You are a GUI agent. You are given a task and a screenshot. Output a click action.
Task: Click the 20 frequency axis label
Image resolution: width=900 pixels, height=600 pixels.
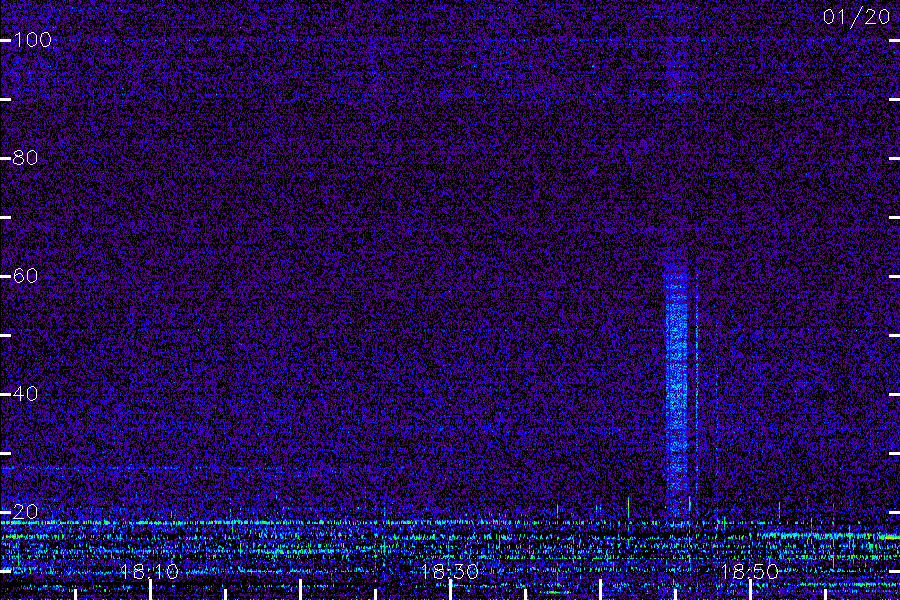25,512
